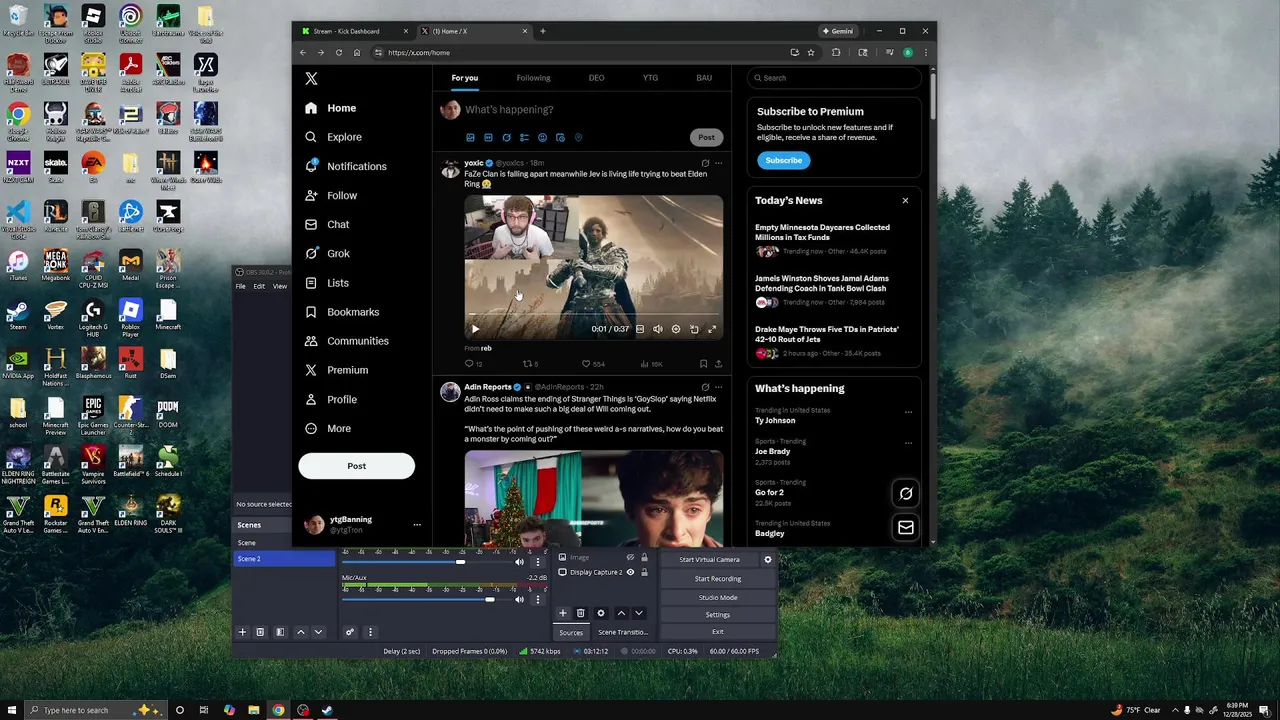Open Explore in X sidebar
Viewport: 1280px width, 720px height.
pyautogui.click(x=333, y=137)
